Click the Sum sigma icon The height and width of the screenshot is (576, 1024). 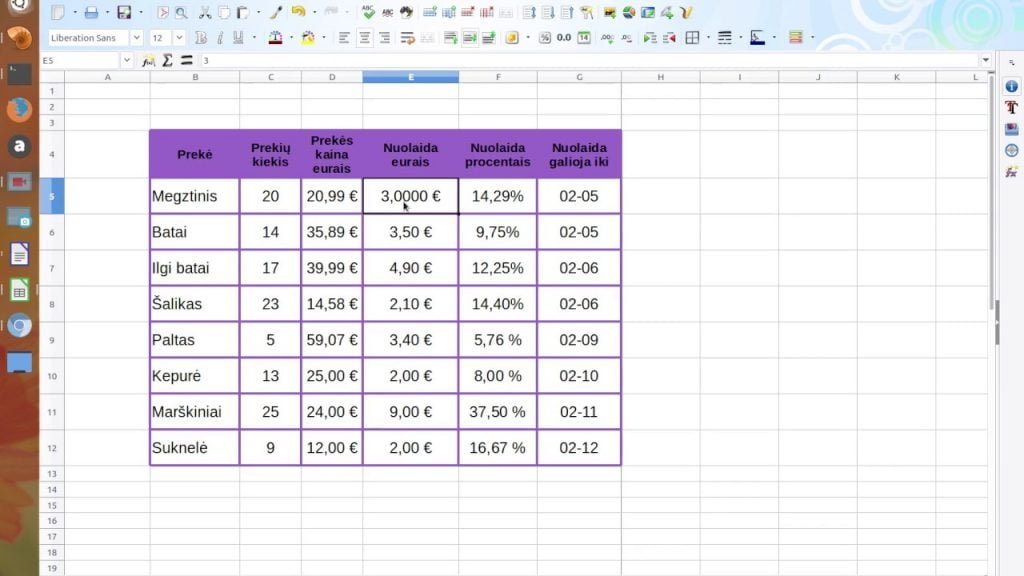pyautogui.click(x=168, y=61)
